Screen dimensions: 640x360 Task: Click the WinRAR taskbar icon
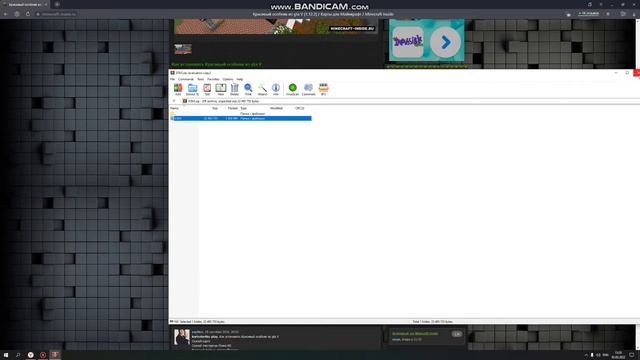tap(55, 355)
